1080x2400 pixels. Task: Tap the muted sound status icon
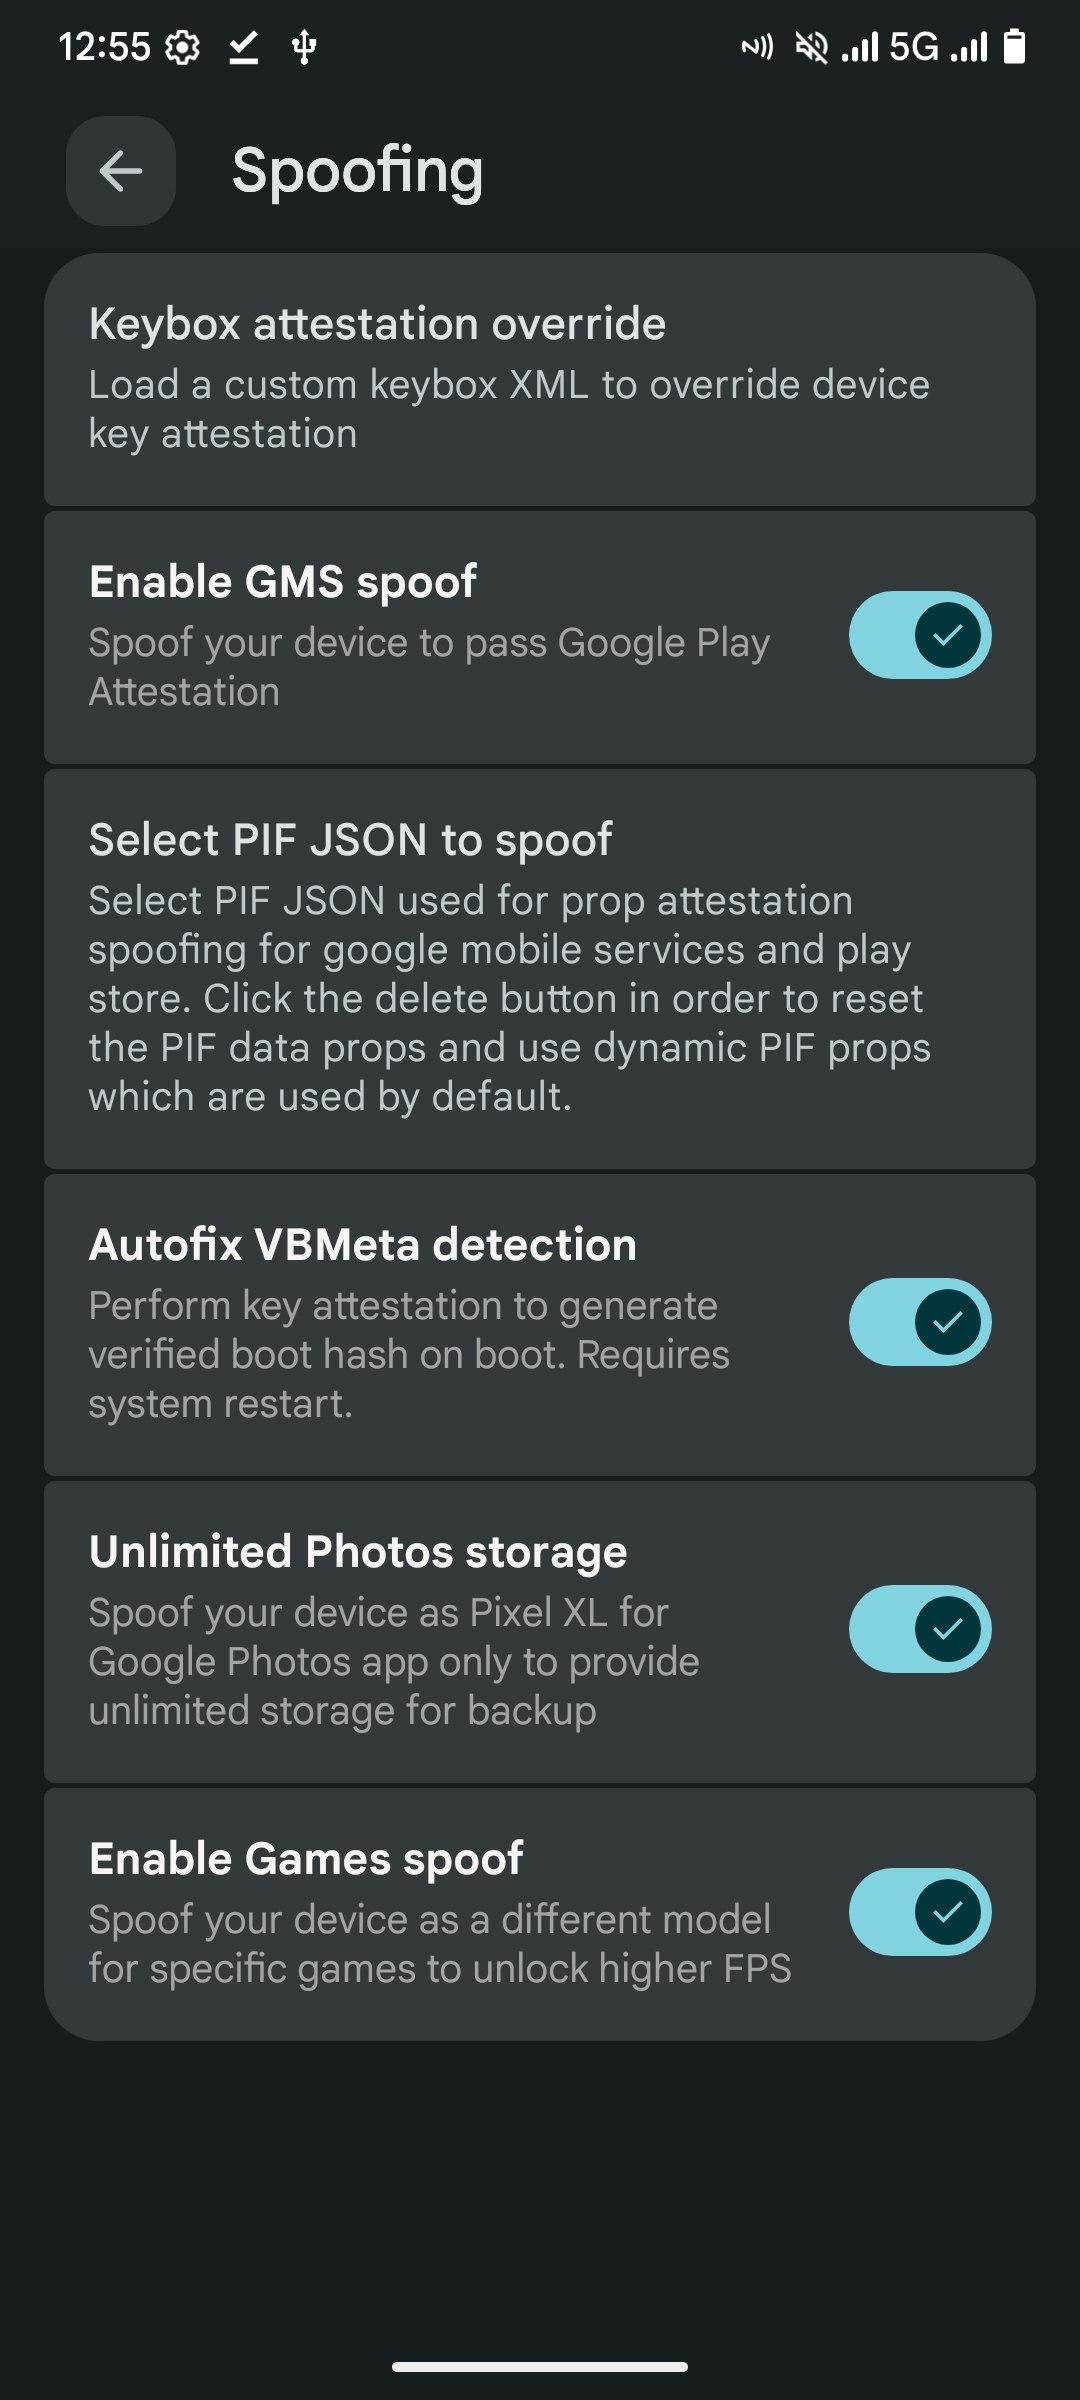point(811,47)
